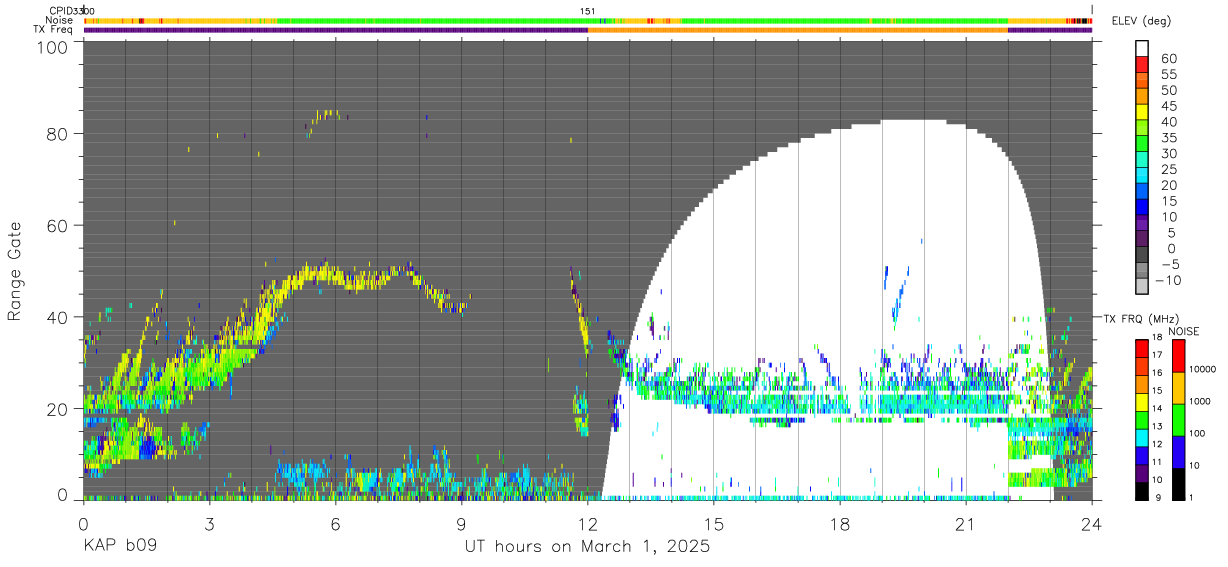Select the lightest gray bottom swatch of the ELEV colorbar
The height and width of the screenshot is (567, 1228).
click(x=1142, y=286)
